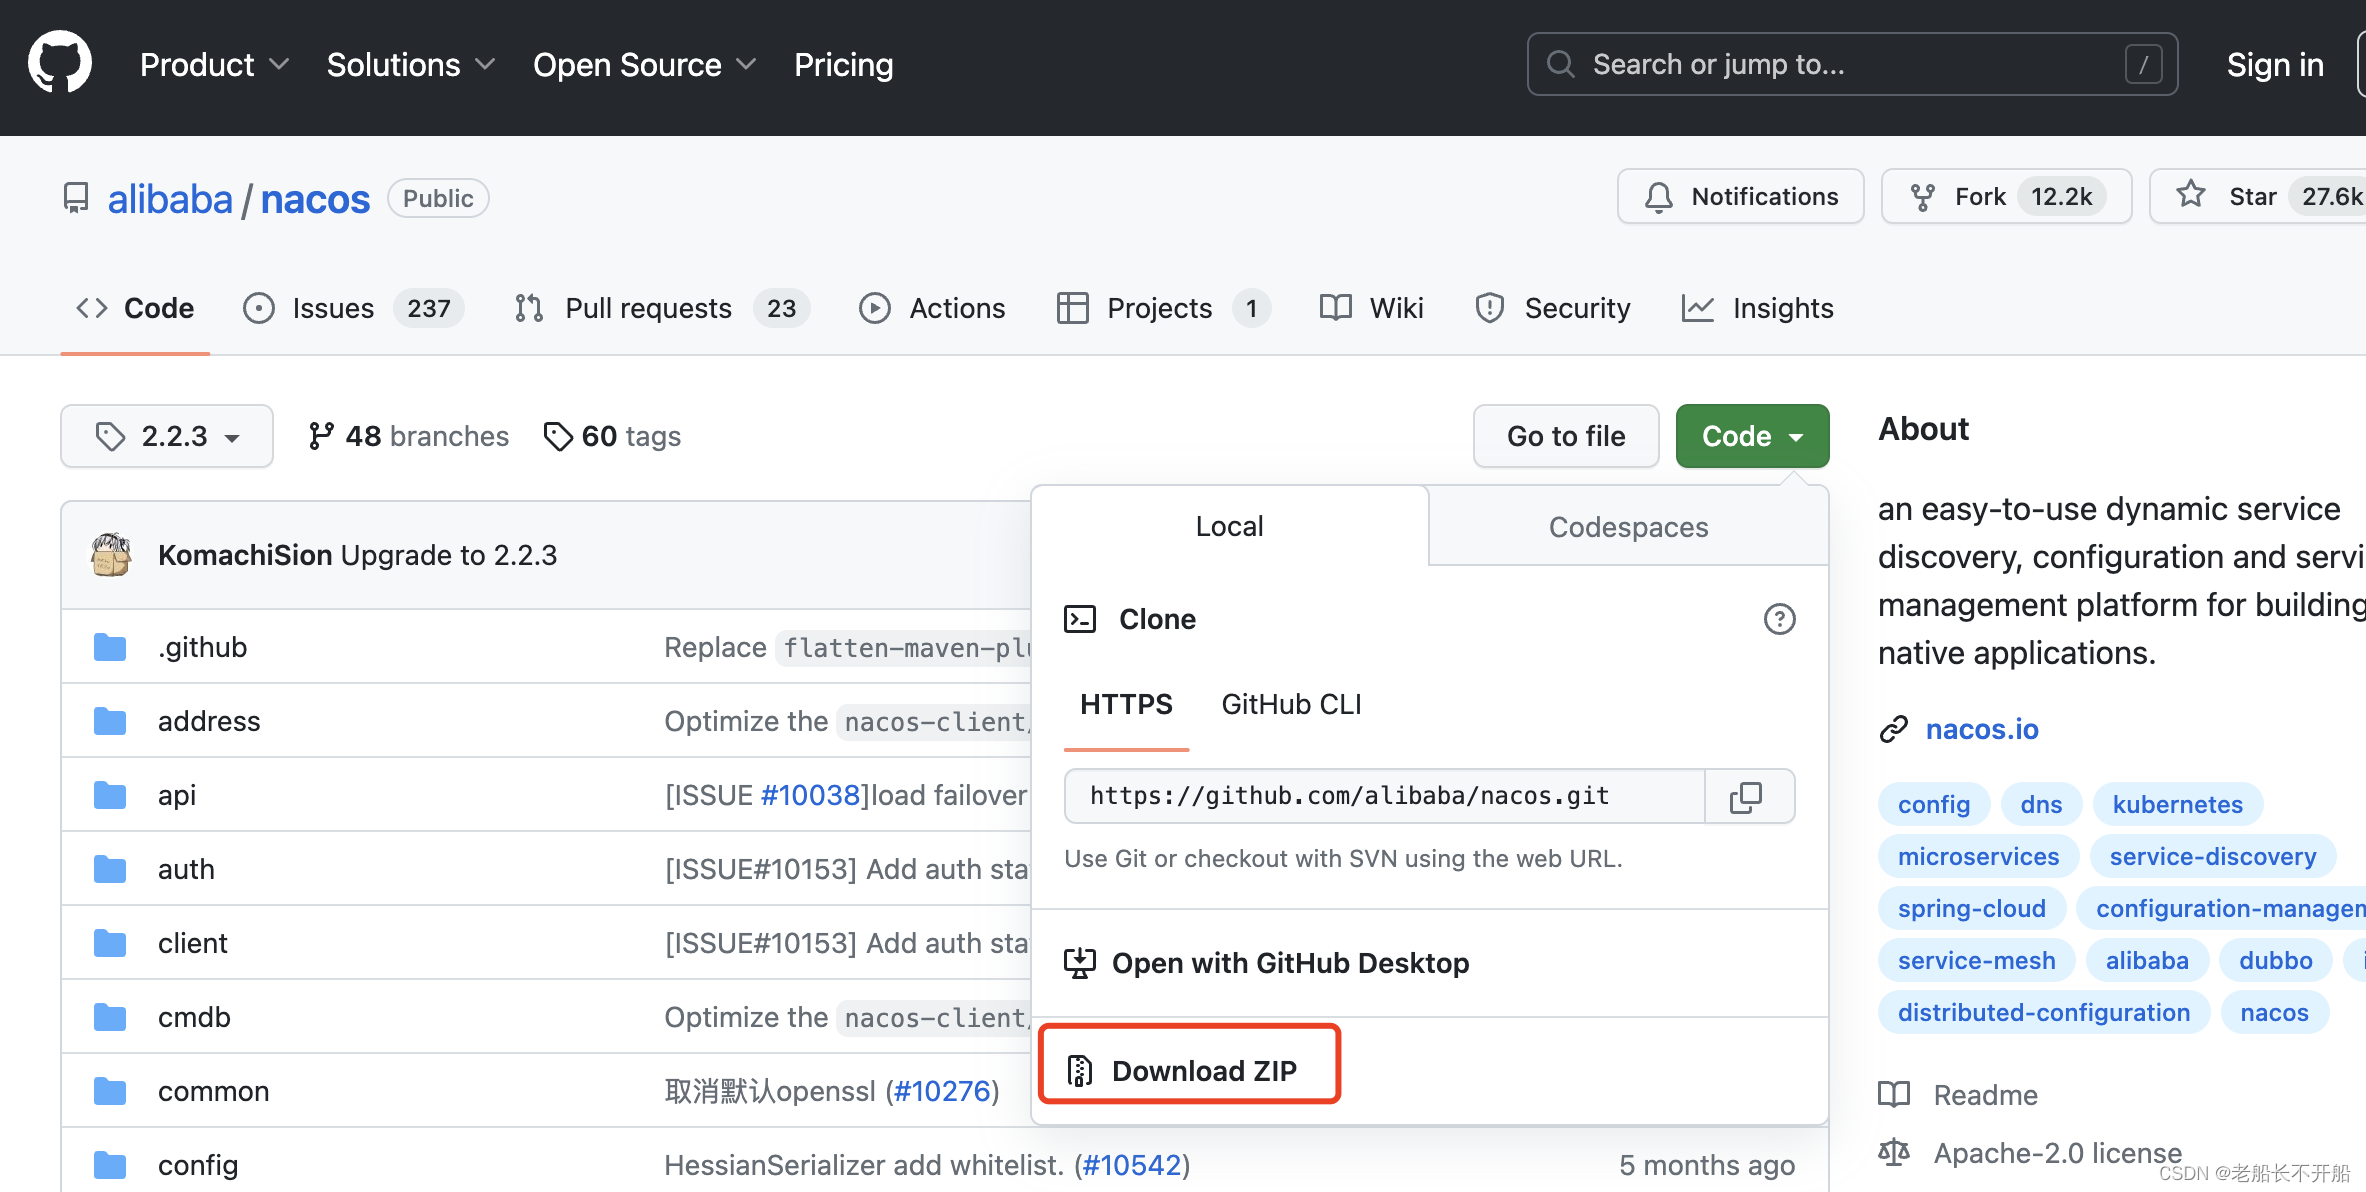Viewport: 2366px width, 1192px height.
Task: Open the Open Source dropdown
Action: click(644, 64)
